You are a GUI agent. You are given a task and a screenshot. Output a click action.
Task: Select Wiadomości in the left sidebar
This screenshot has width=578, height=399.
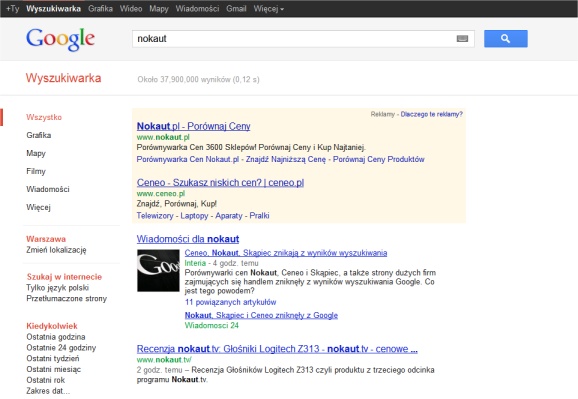click(48, 189)
